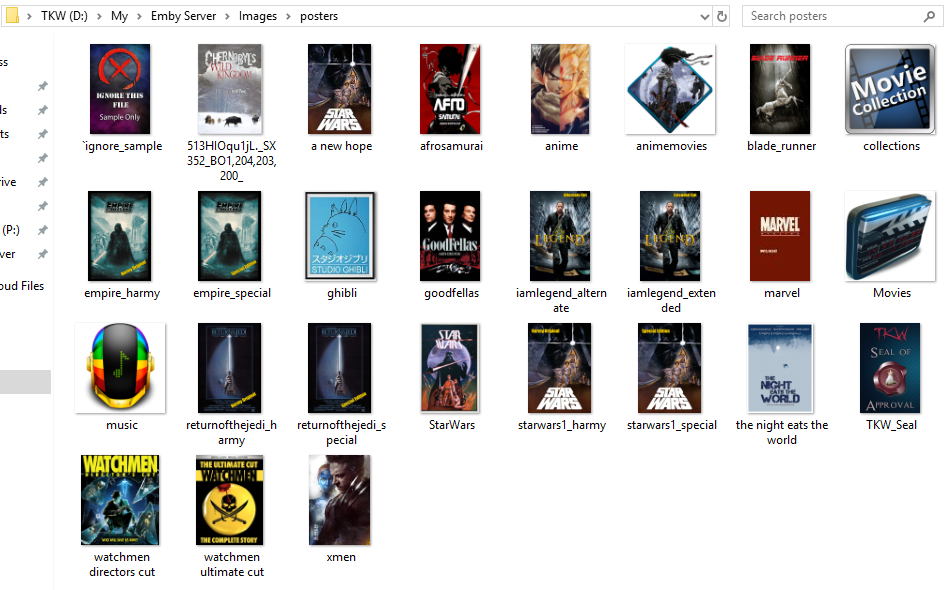This screenshot has height=590, width=952.
Task: Select the goodfellas poster thumbnail
Action: click(x=450, y=236)
